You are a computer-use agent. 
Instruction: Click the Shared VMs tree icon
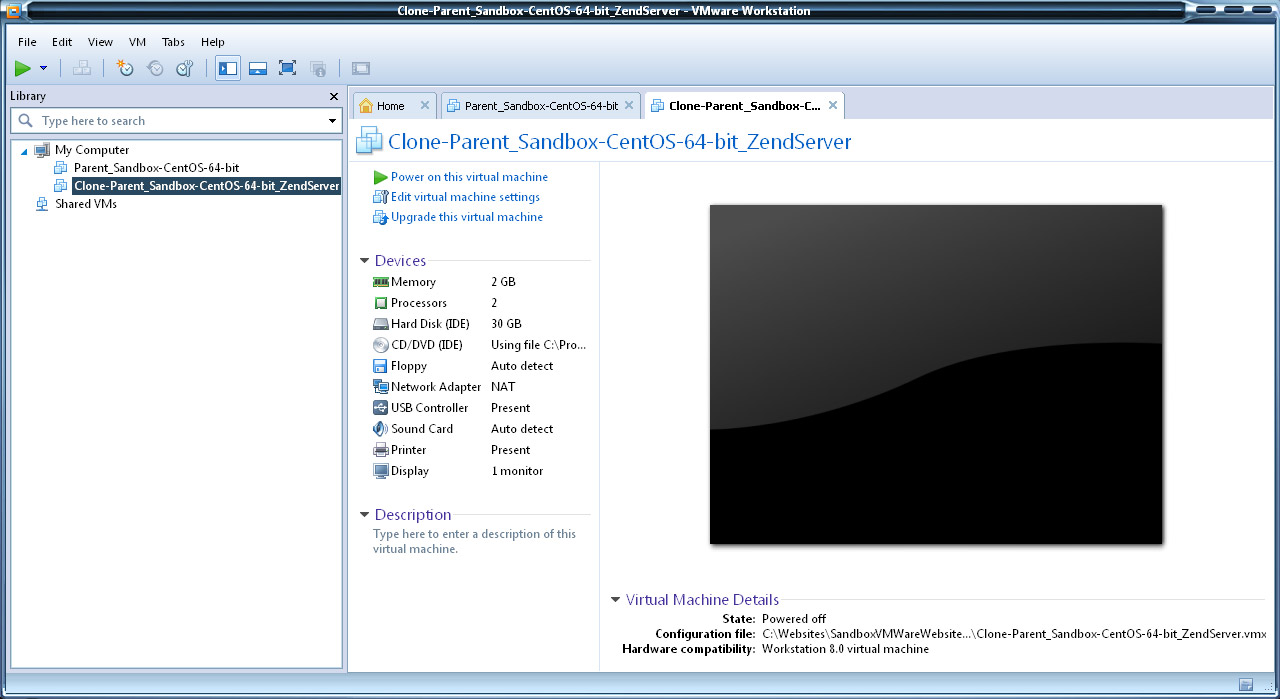[x=42, y=204]
